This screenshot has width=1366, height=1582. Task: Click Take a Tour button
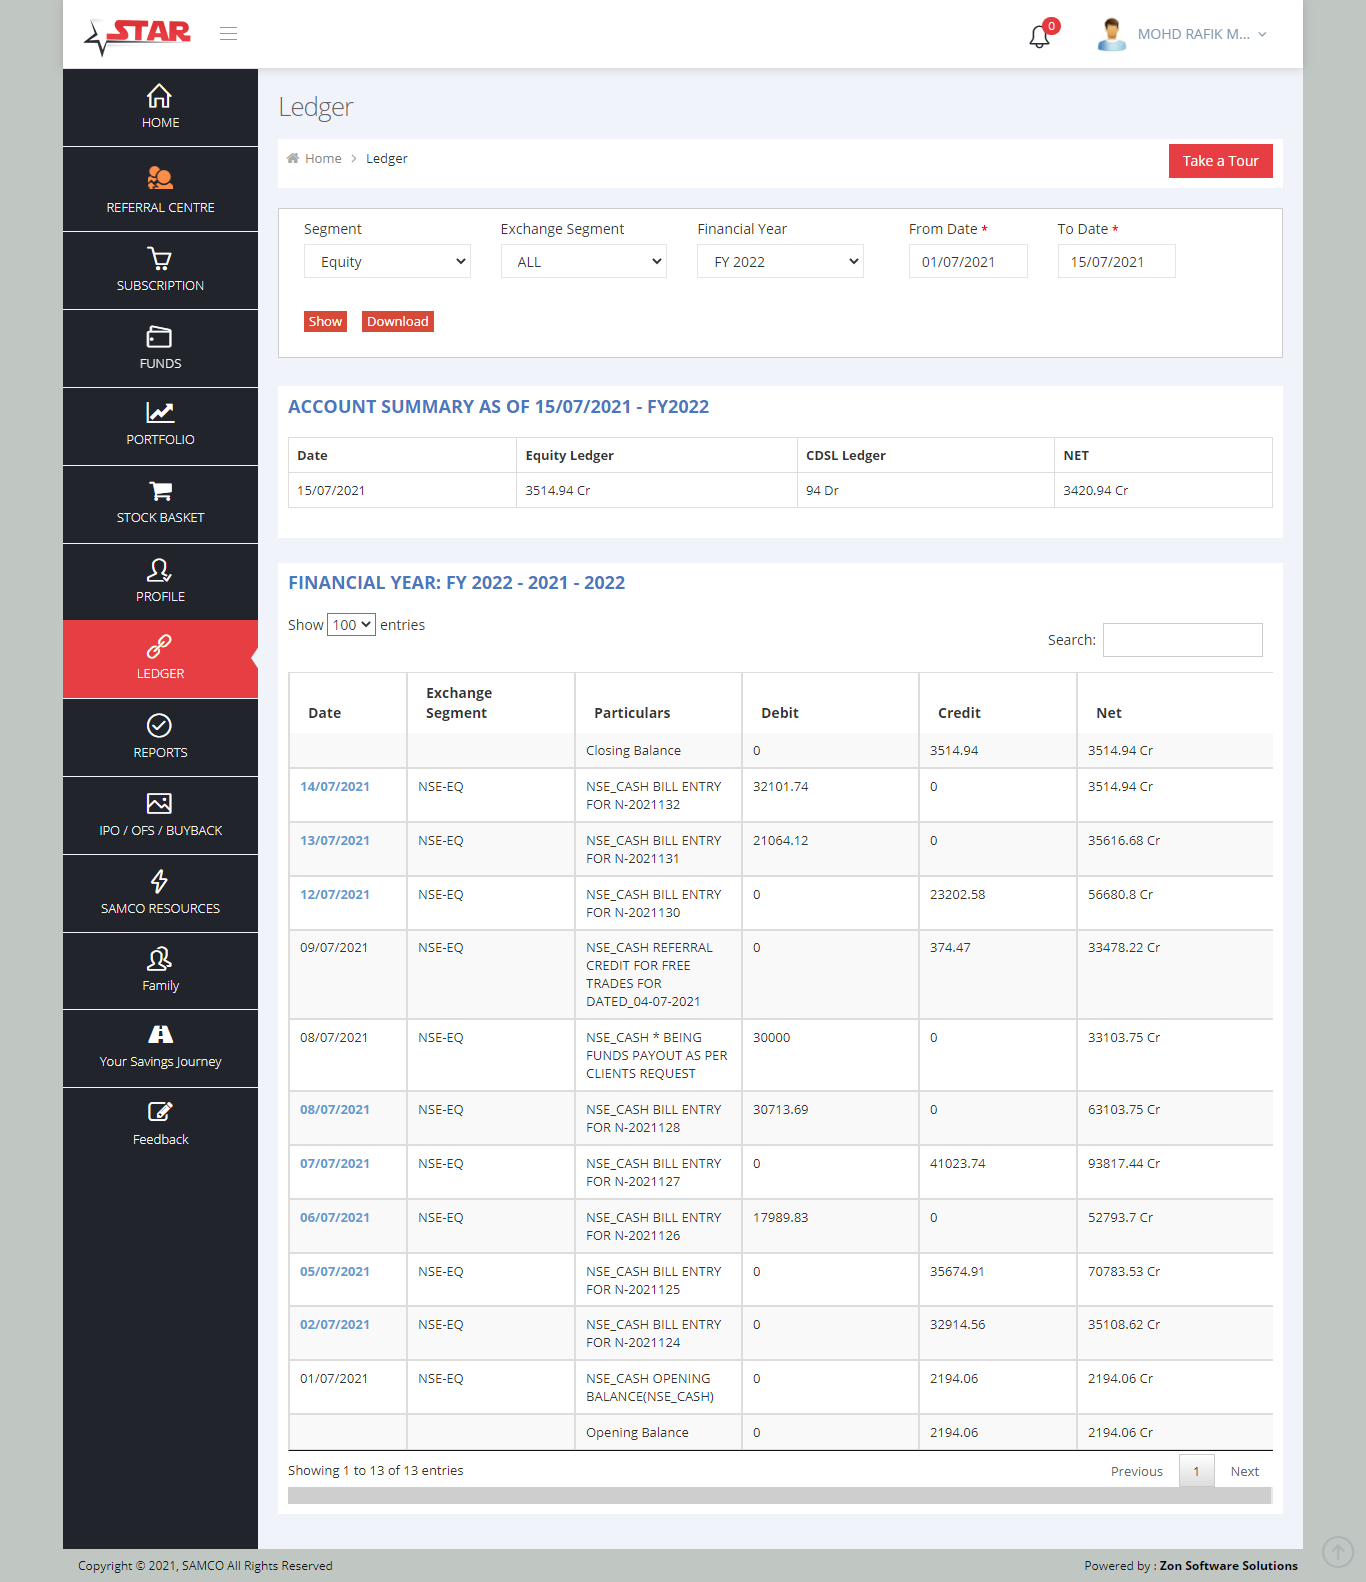coord(1220,161)
